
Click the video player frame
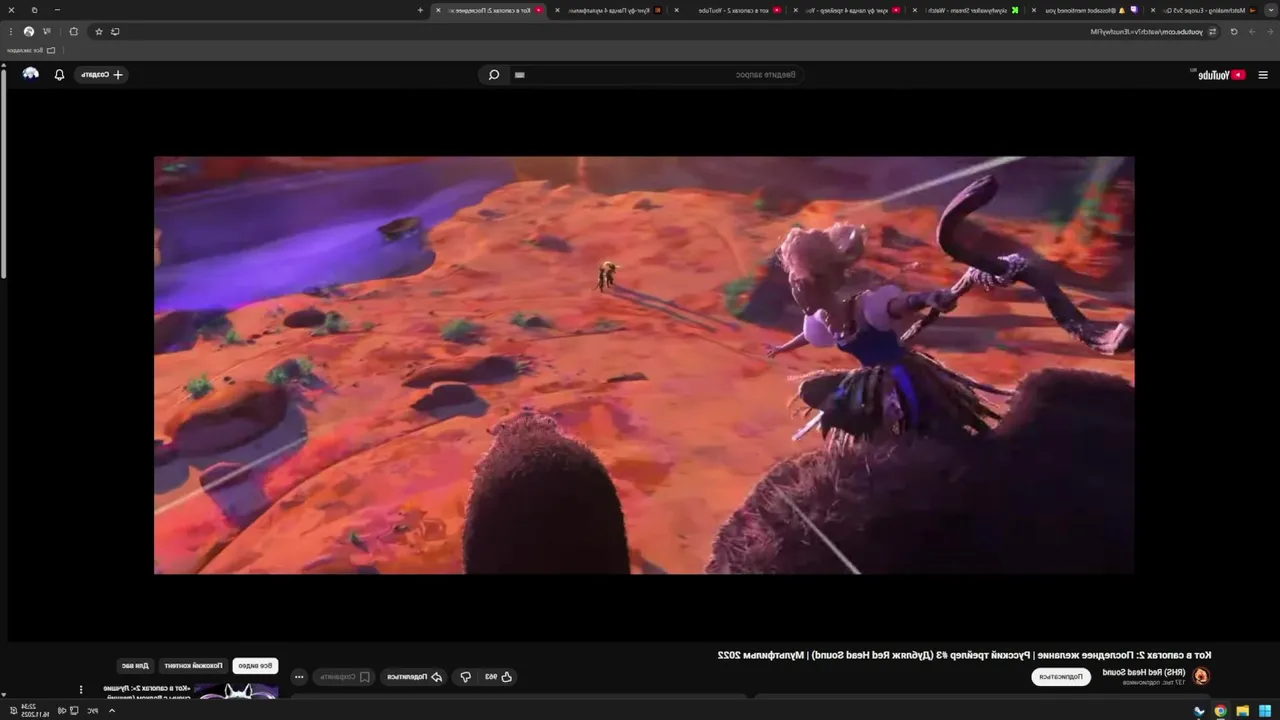click(644, 365)
